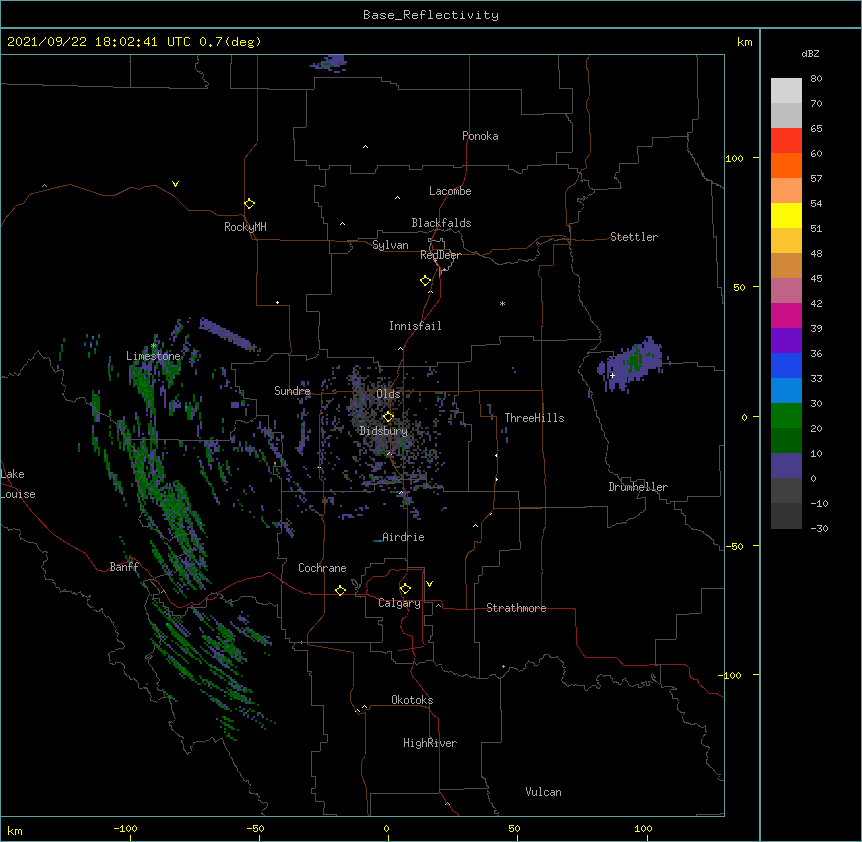Screen dimensions: 862x842
Task: Click the yellow diamond marker south of RedDeer
Action: coord(425,281)
